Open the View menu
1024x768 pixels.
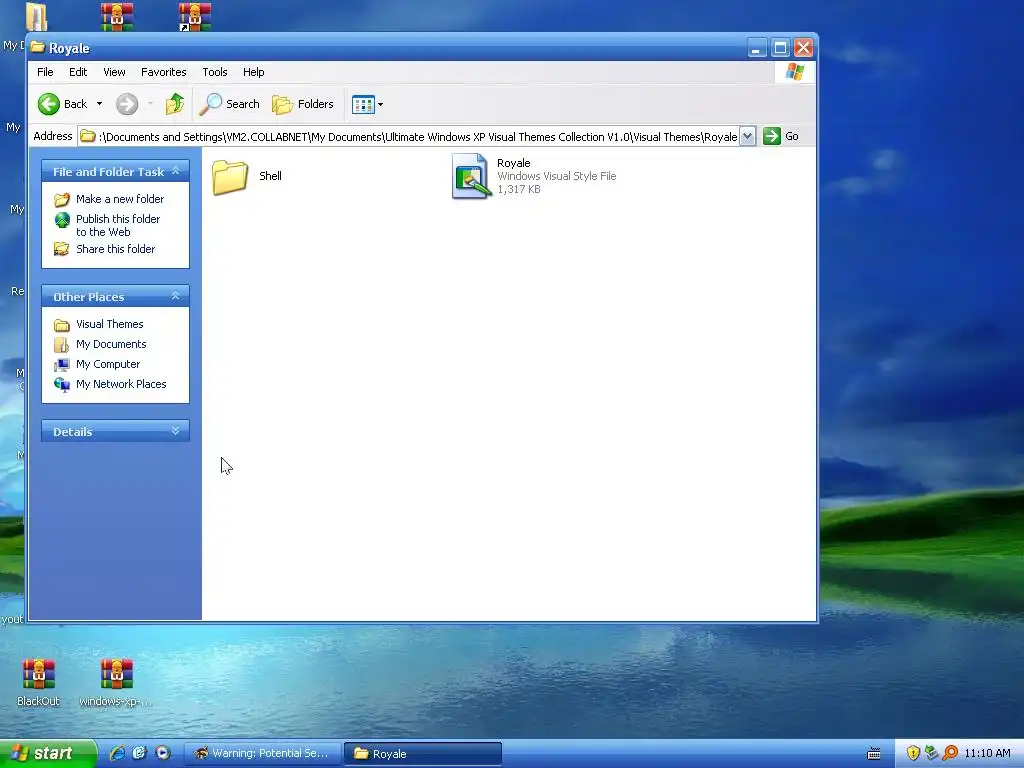coord(114,72)
